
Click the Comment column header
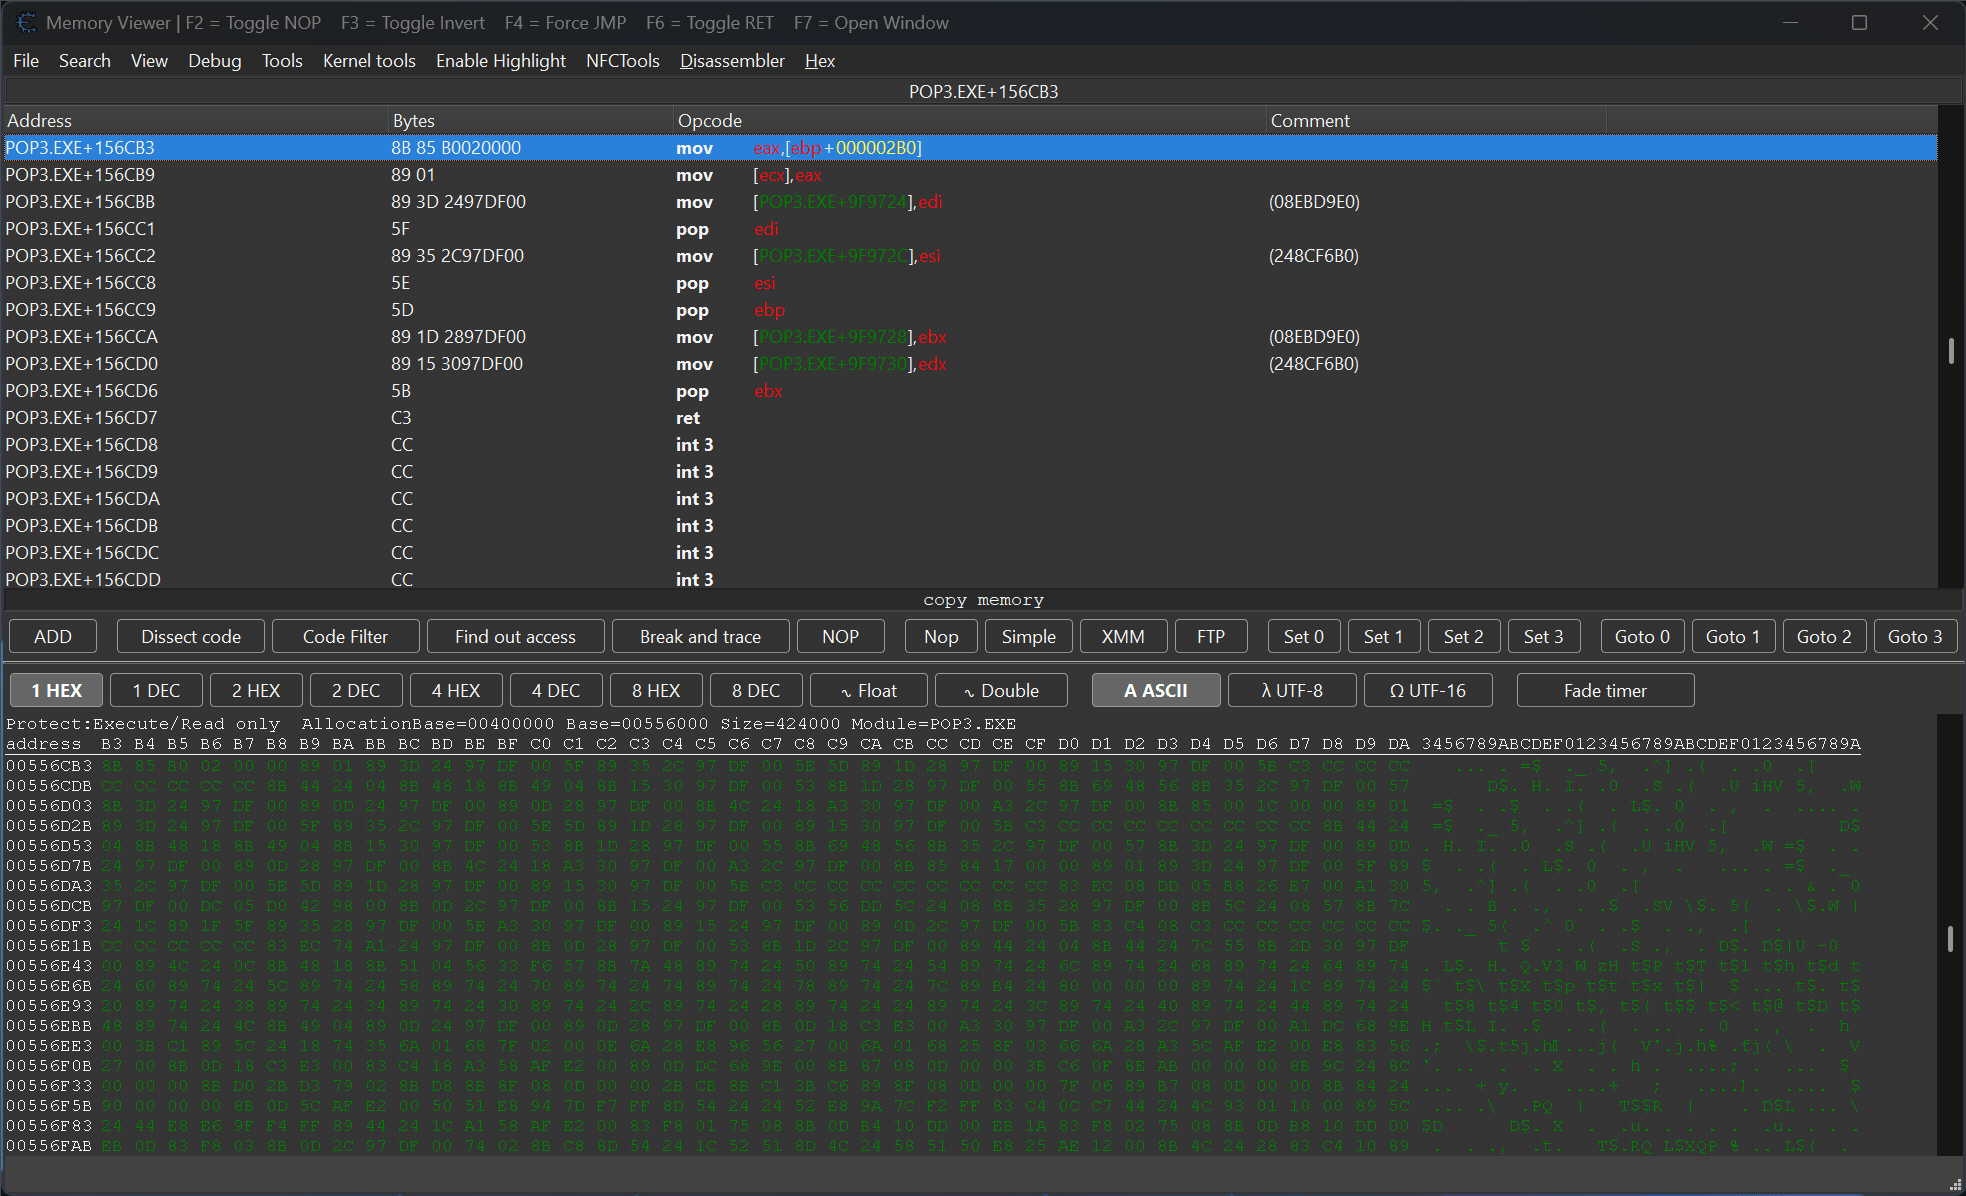coord(1436,120)
